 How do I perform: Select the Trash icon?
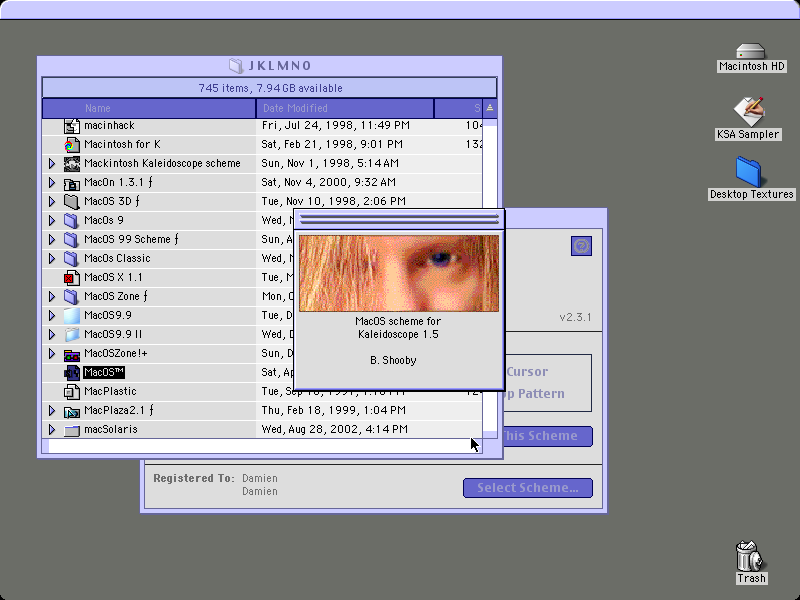pyautogui.click(x=749, y=556)
